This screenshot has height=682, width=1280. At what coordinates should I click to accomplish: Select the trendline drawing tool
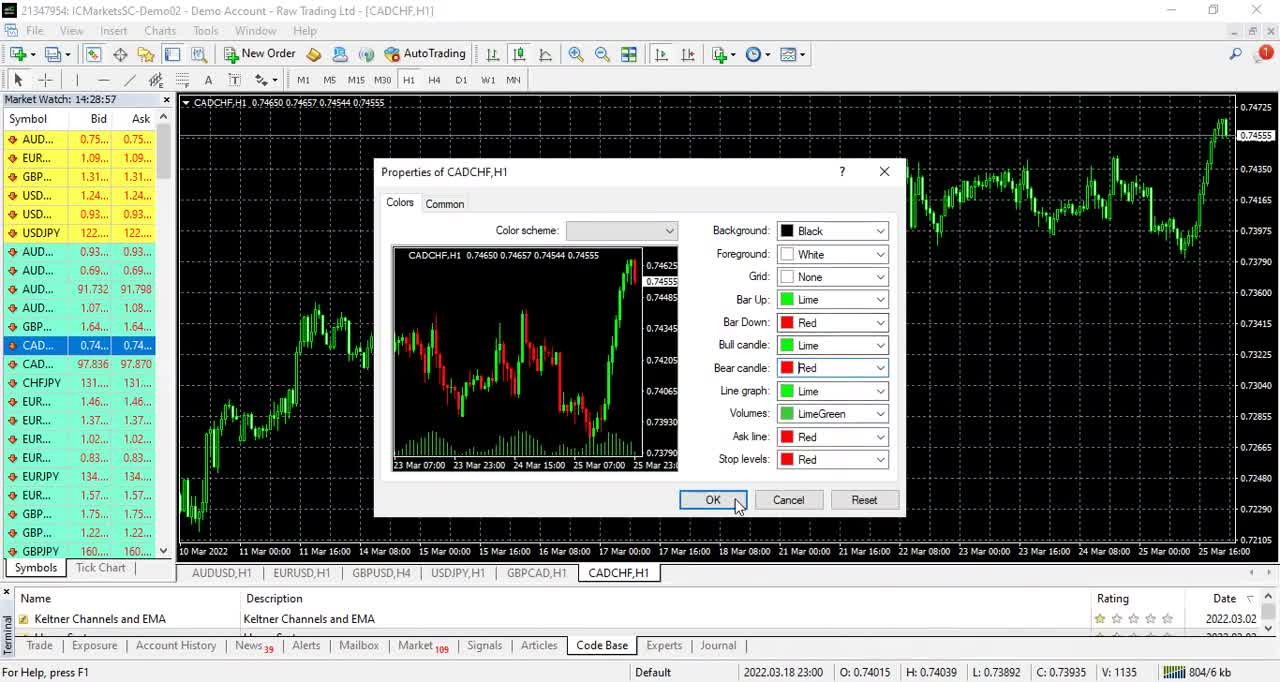(x=129, y=80)
